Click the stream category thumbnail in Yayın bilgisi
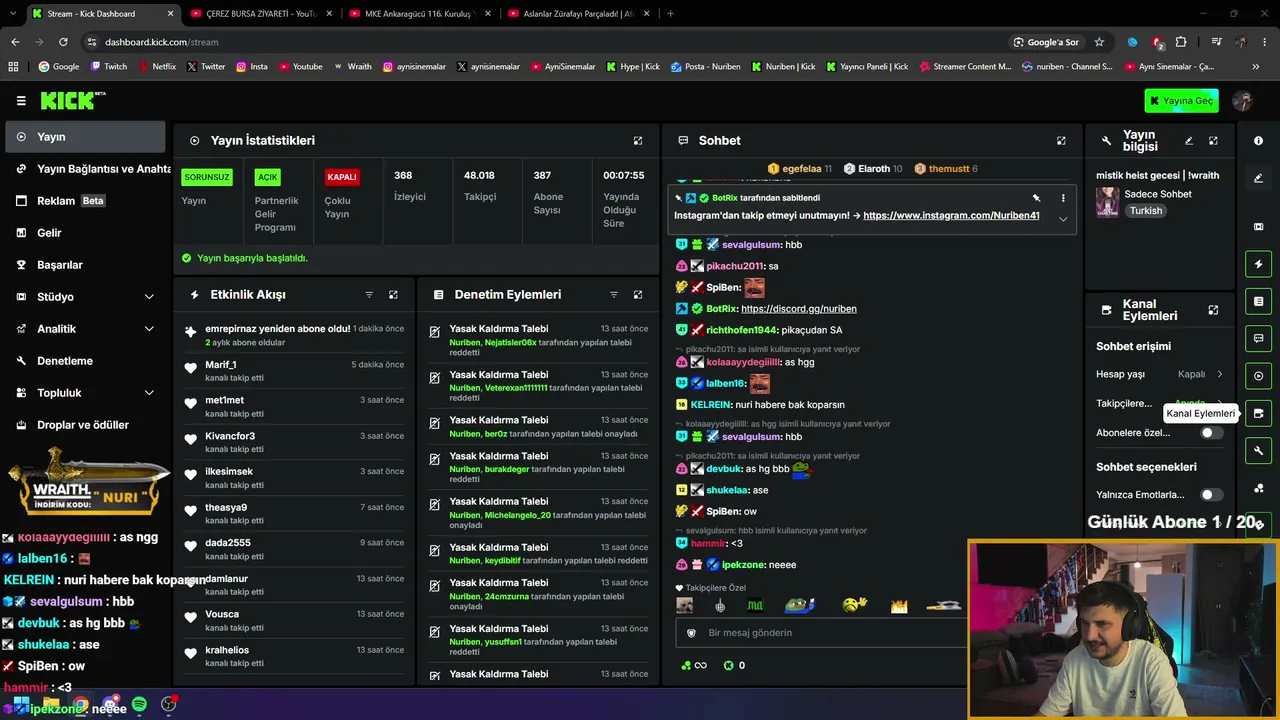Viewport: 1280px width, 720px height. point(1108,202)
